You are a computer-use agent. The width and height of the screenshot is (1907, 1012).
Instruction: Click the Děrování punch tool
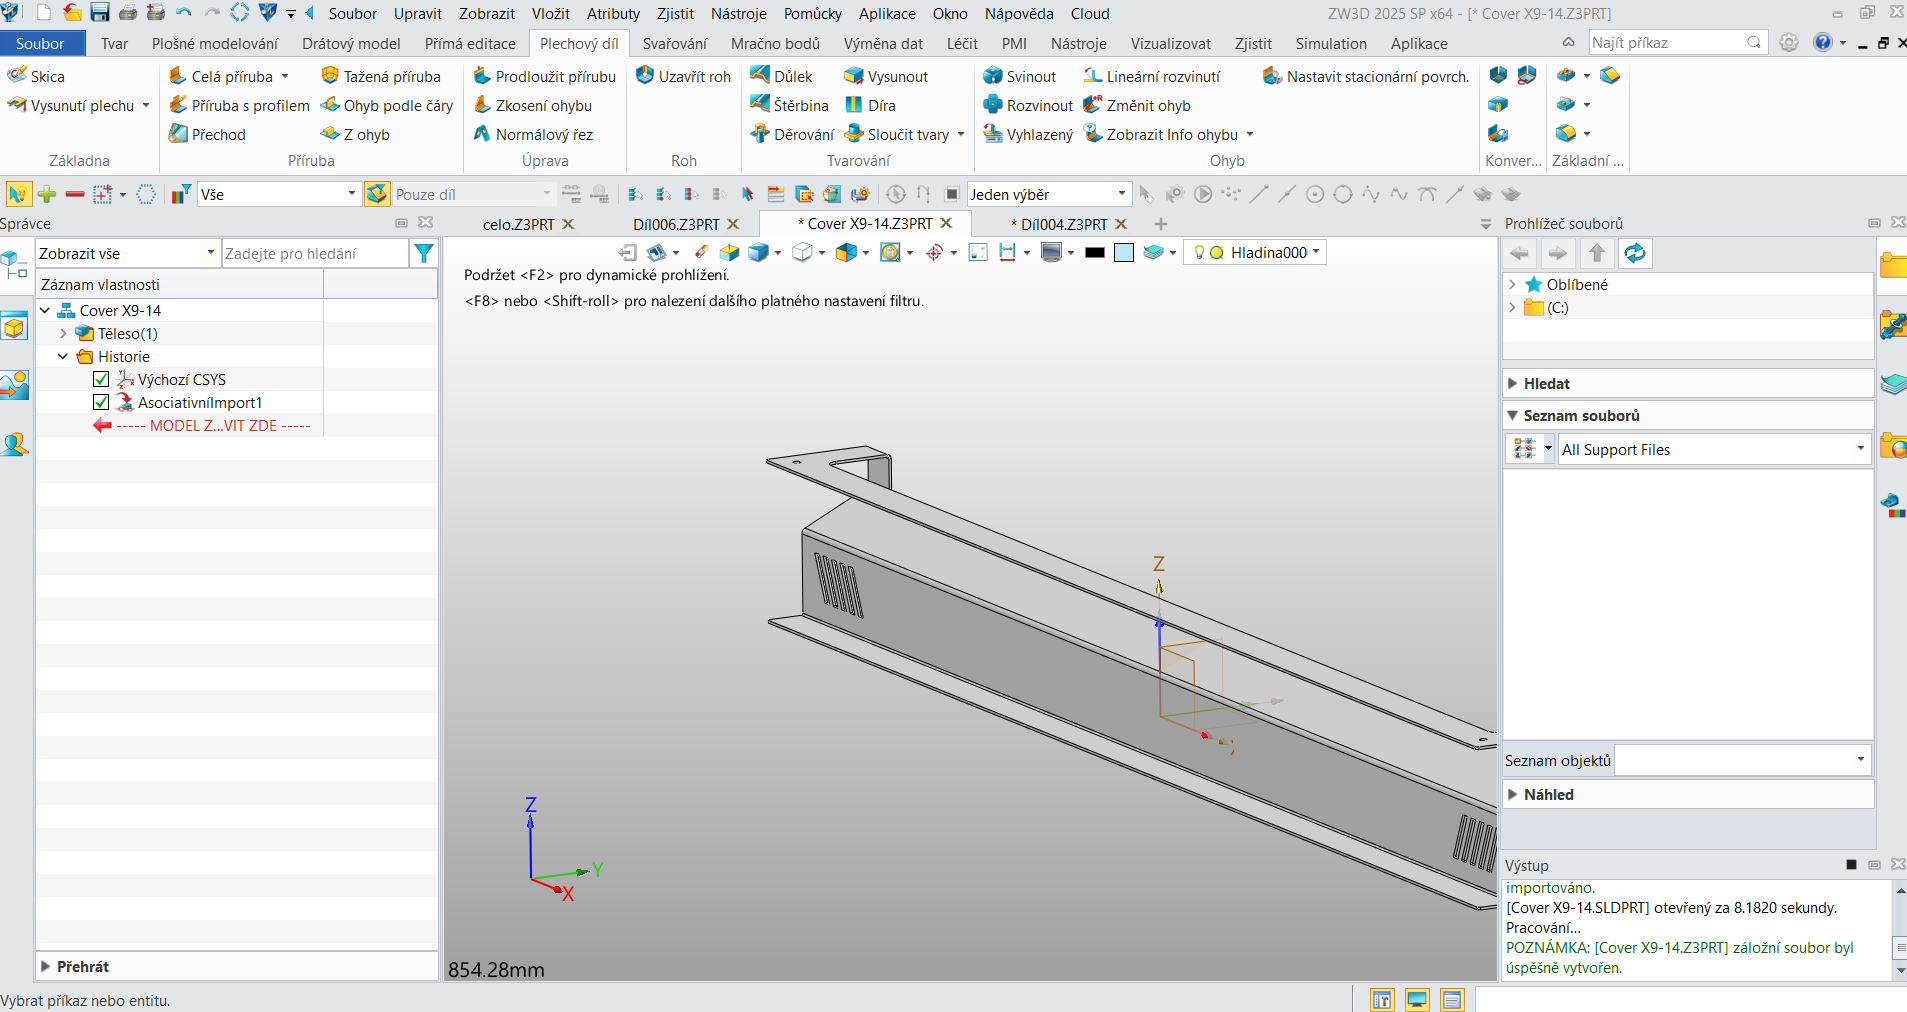[791, 134]
